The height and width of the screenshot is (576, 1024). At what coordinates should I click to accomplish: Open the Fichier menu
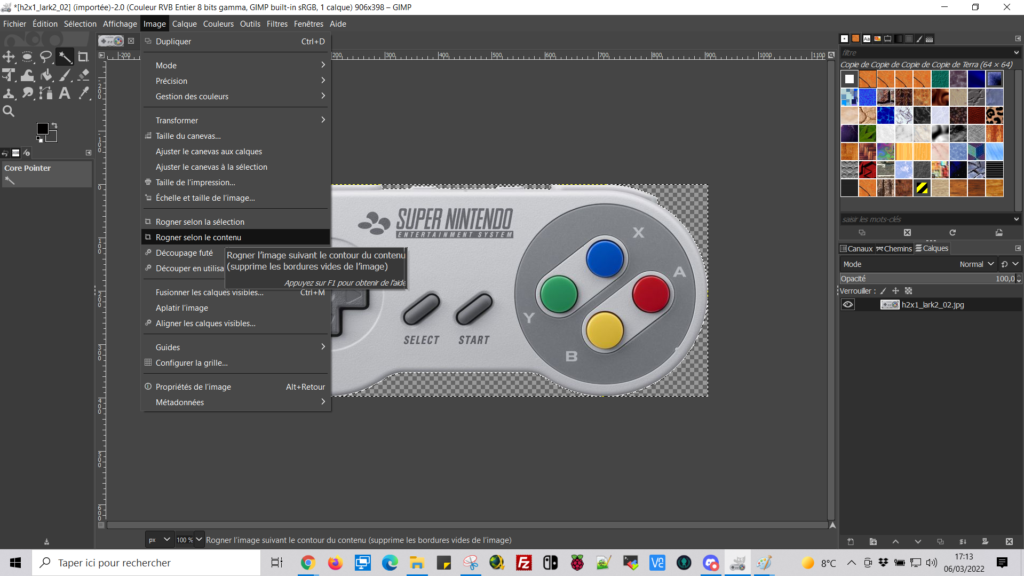coord(14,24)
